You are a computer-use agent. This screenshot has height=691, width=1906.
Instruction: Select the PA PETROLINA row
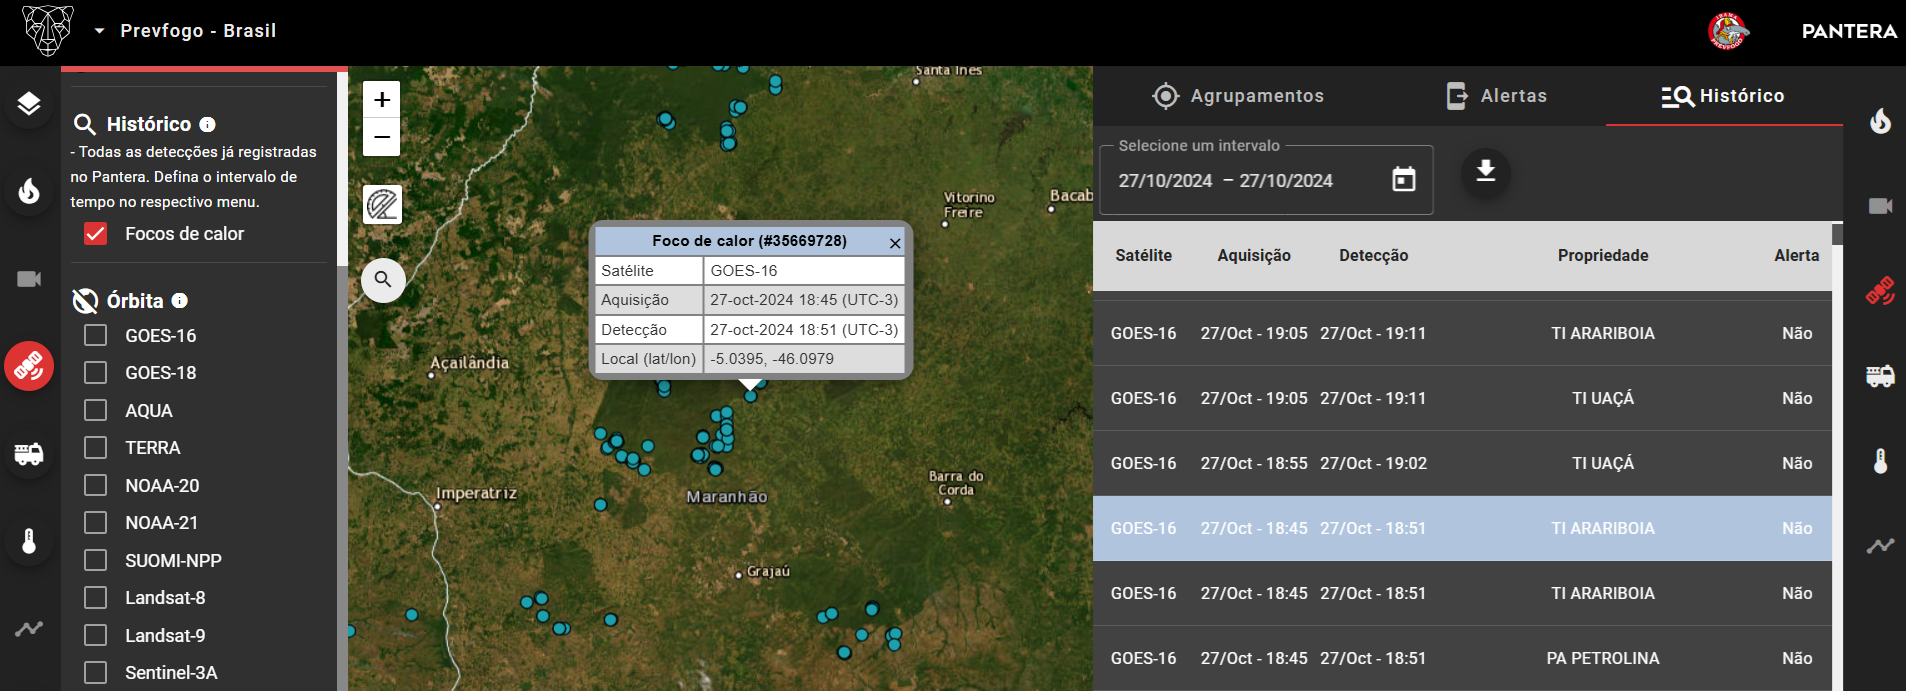pyautogui.click(x=1462, y=658)
